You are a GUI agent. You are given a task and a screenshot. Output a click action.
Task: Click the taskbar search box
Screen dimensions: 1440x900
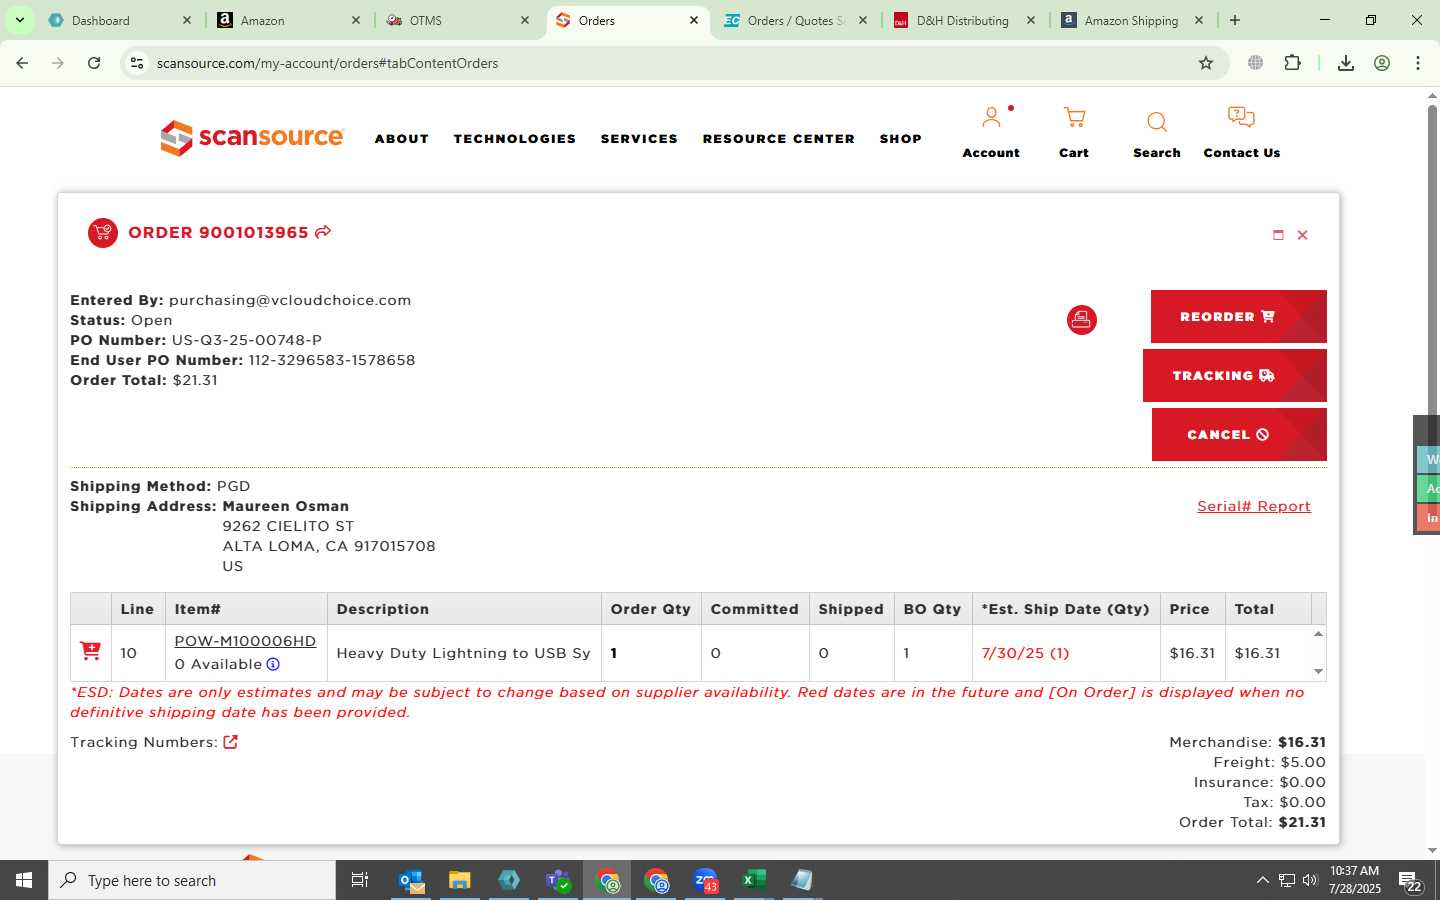[x=192, y=880]
